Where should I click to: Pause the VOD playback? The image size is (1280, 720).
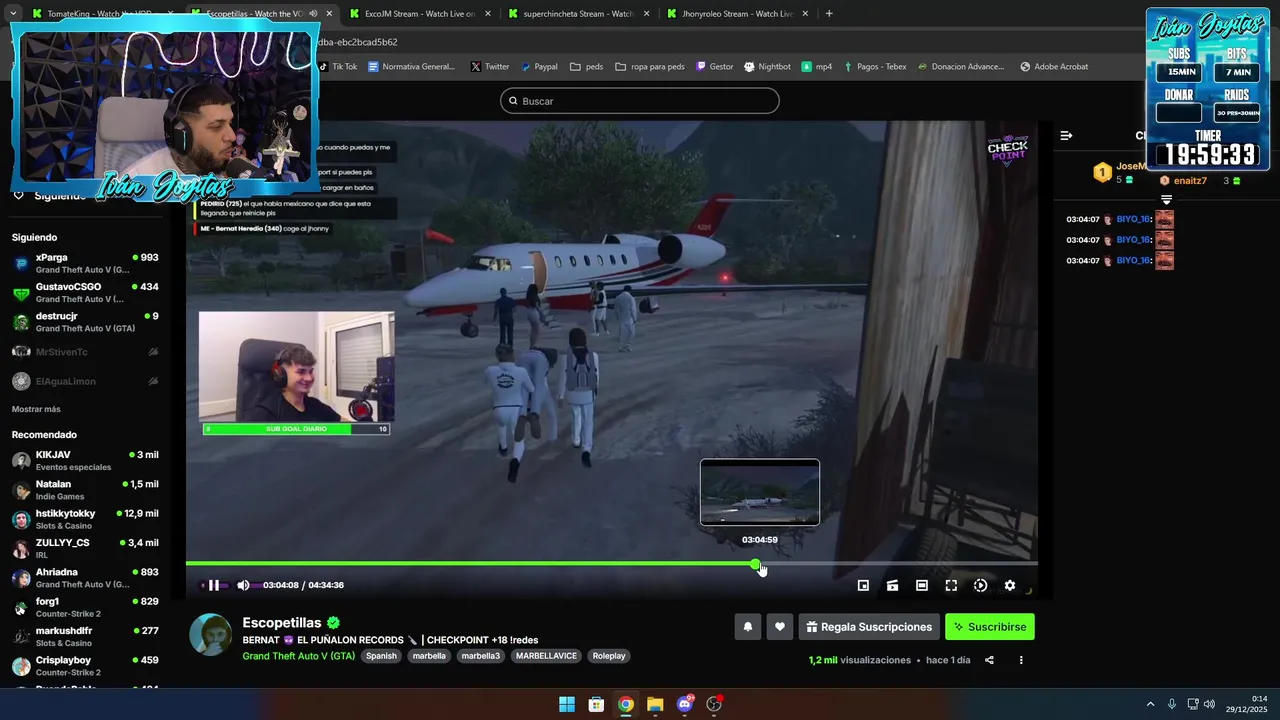point(213,586)
